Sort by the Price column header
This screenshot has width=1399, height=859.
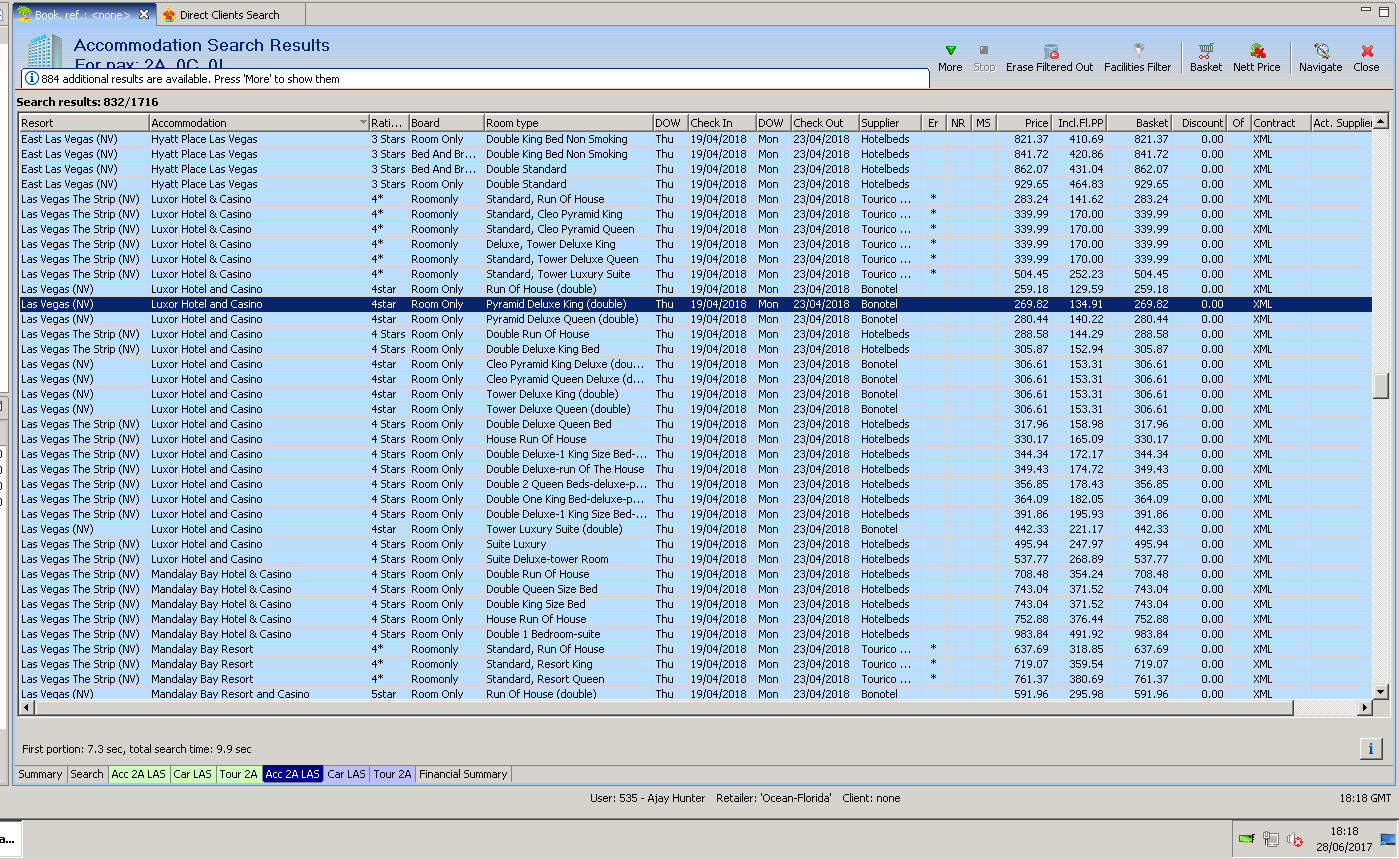1024,123
